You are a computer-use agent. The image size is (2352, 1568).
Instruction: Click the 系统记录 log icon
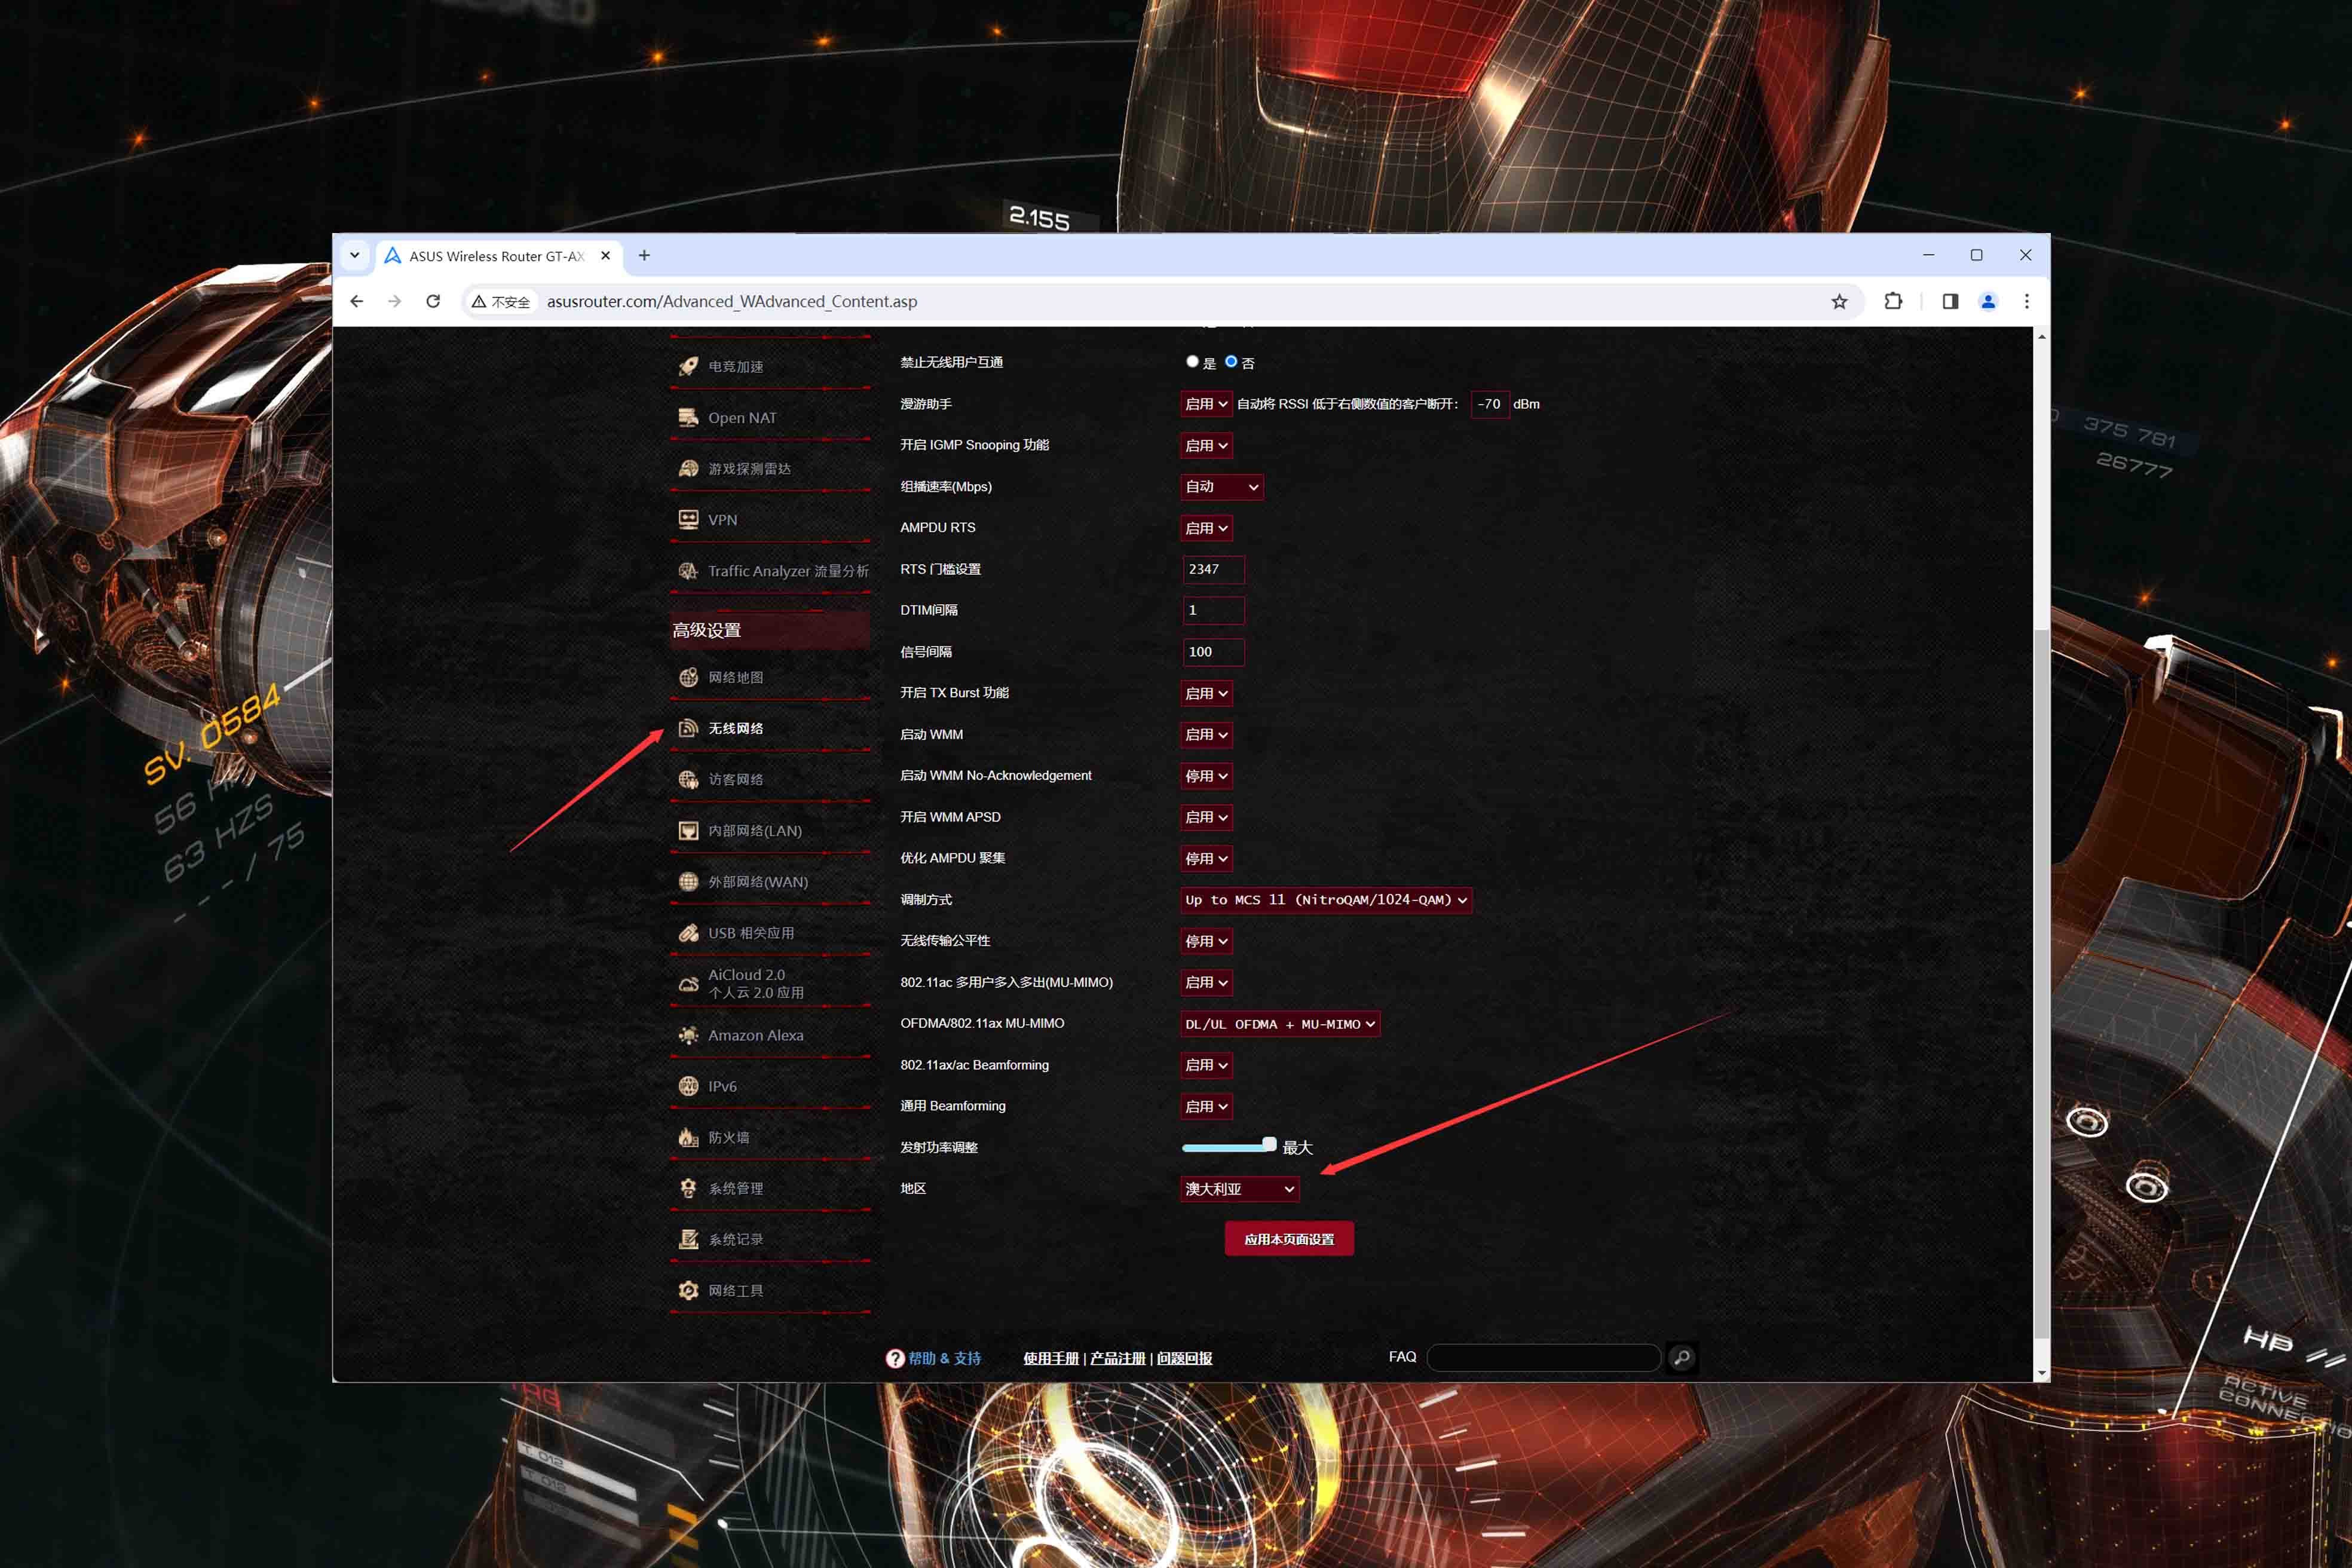tap(688, 1240)
